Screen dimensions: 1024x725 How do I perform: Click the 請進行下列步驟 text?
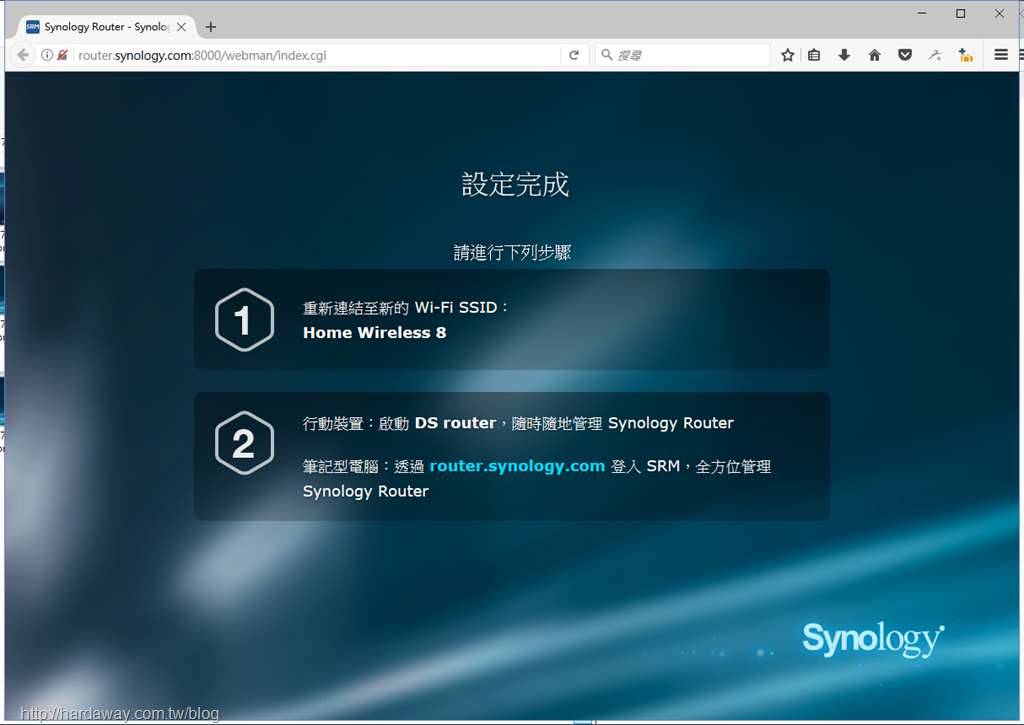pyautogui.click(x=513, y=252)
